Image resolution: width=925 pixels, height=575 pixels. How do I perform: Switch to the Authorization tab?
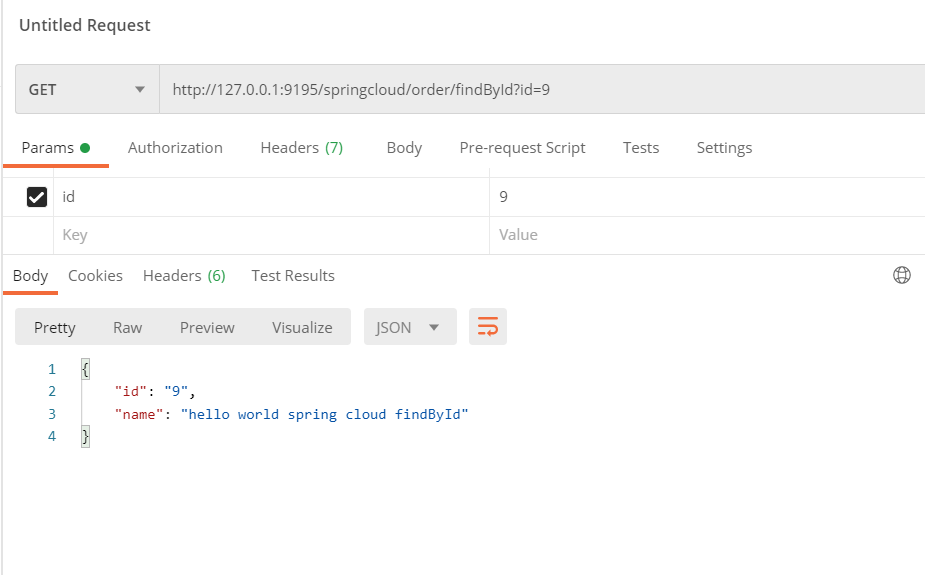(x=175, y=147)
